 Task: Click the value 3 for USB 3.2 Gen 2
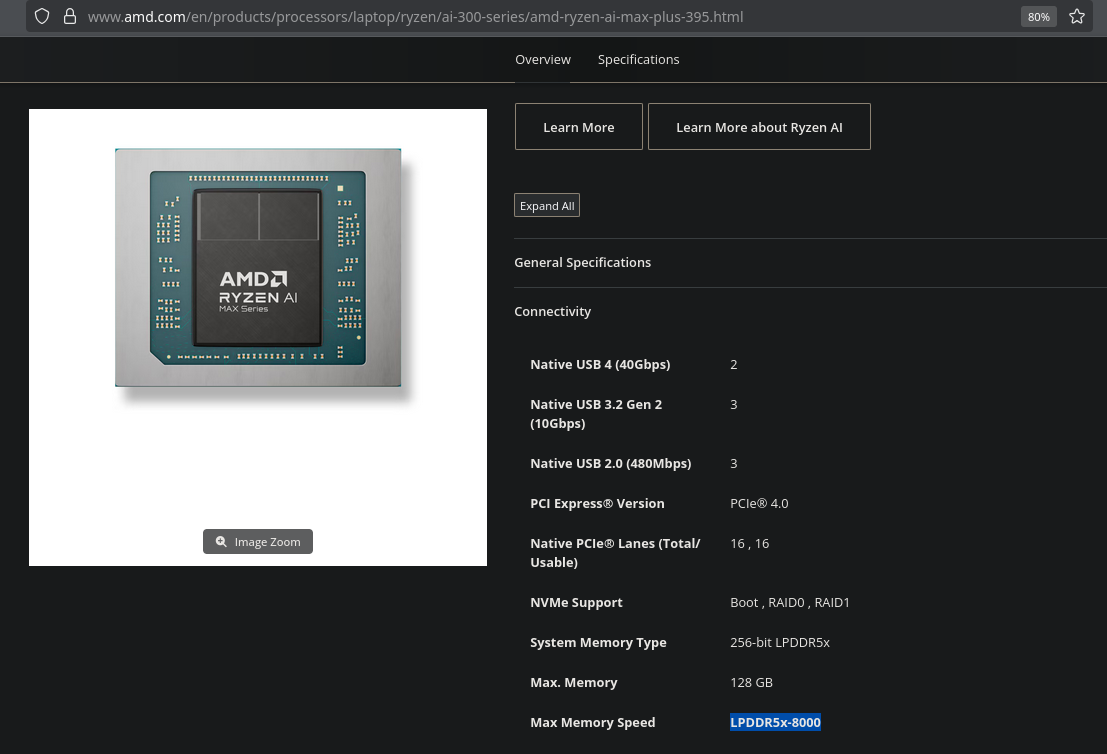734,405
